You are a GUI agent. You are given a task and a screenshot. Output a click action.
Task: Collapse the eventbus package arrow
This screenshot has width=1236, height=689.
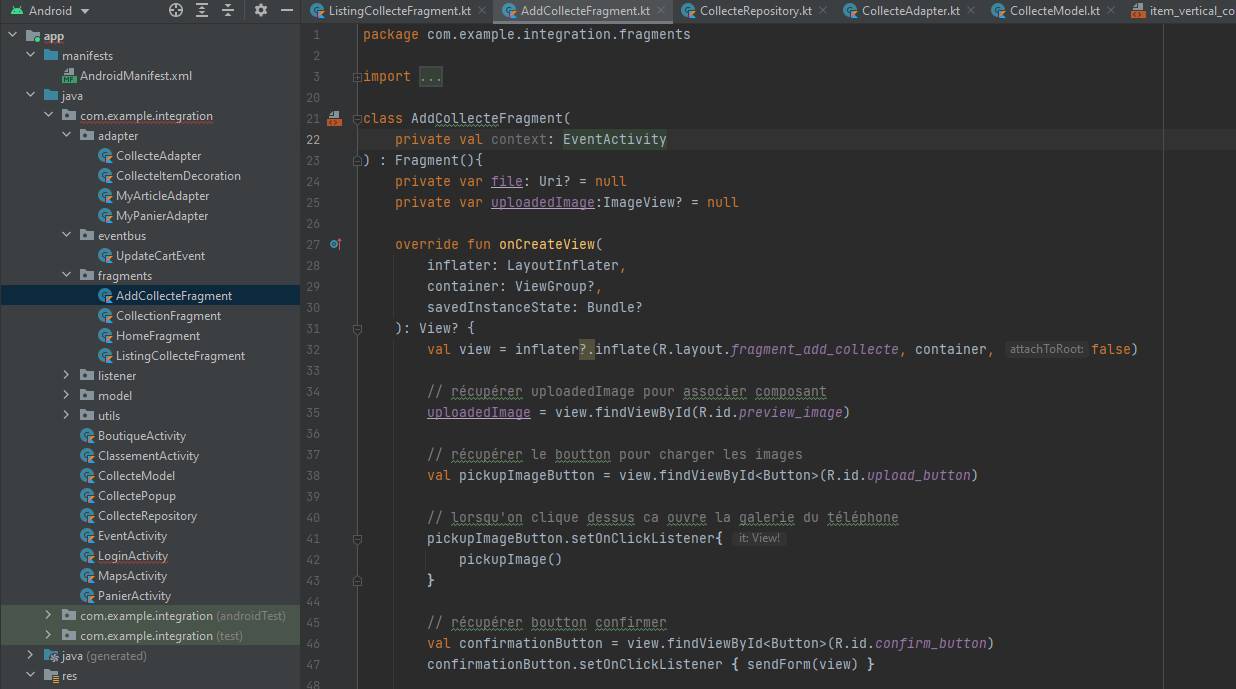[x=66, y=236]
